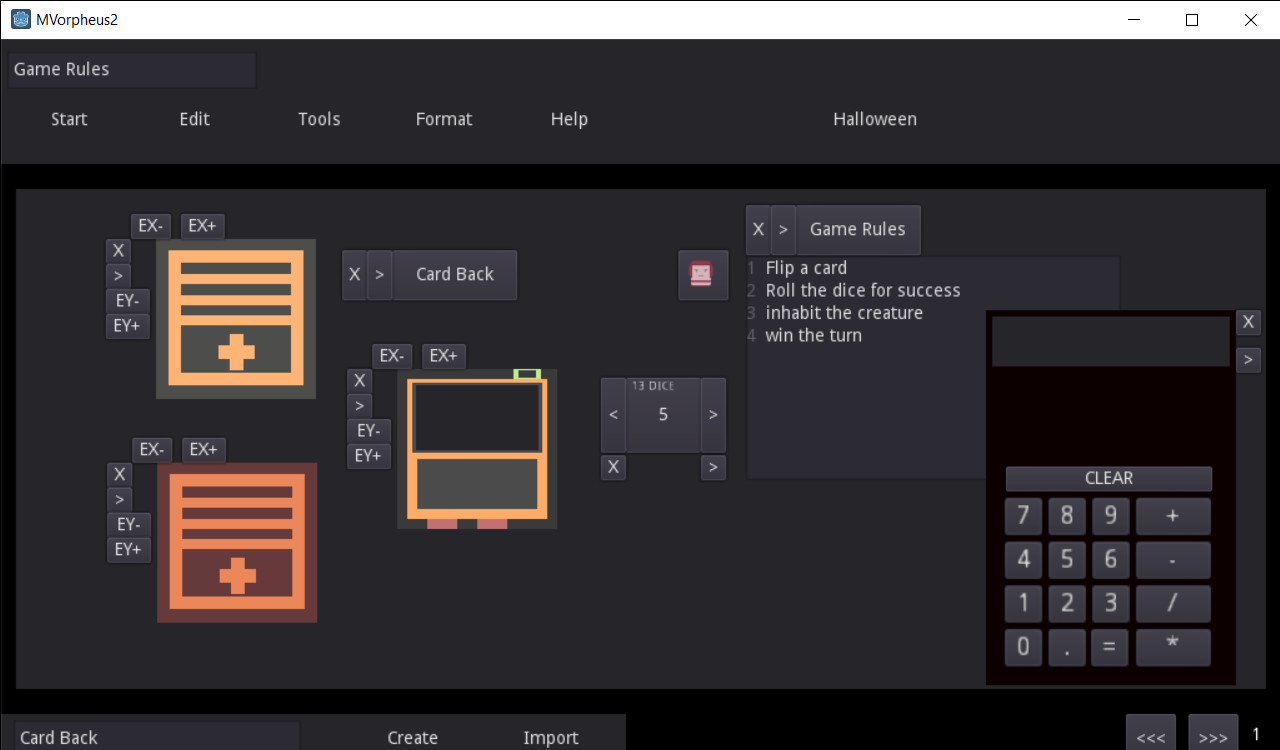Click EX+ above the top orange card
The width and height of the screenshot is (1280, 750).
[202, 225]
